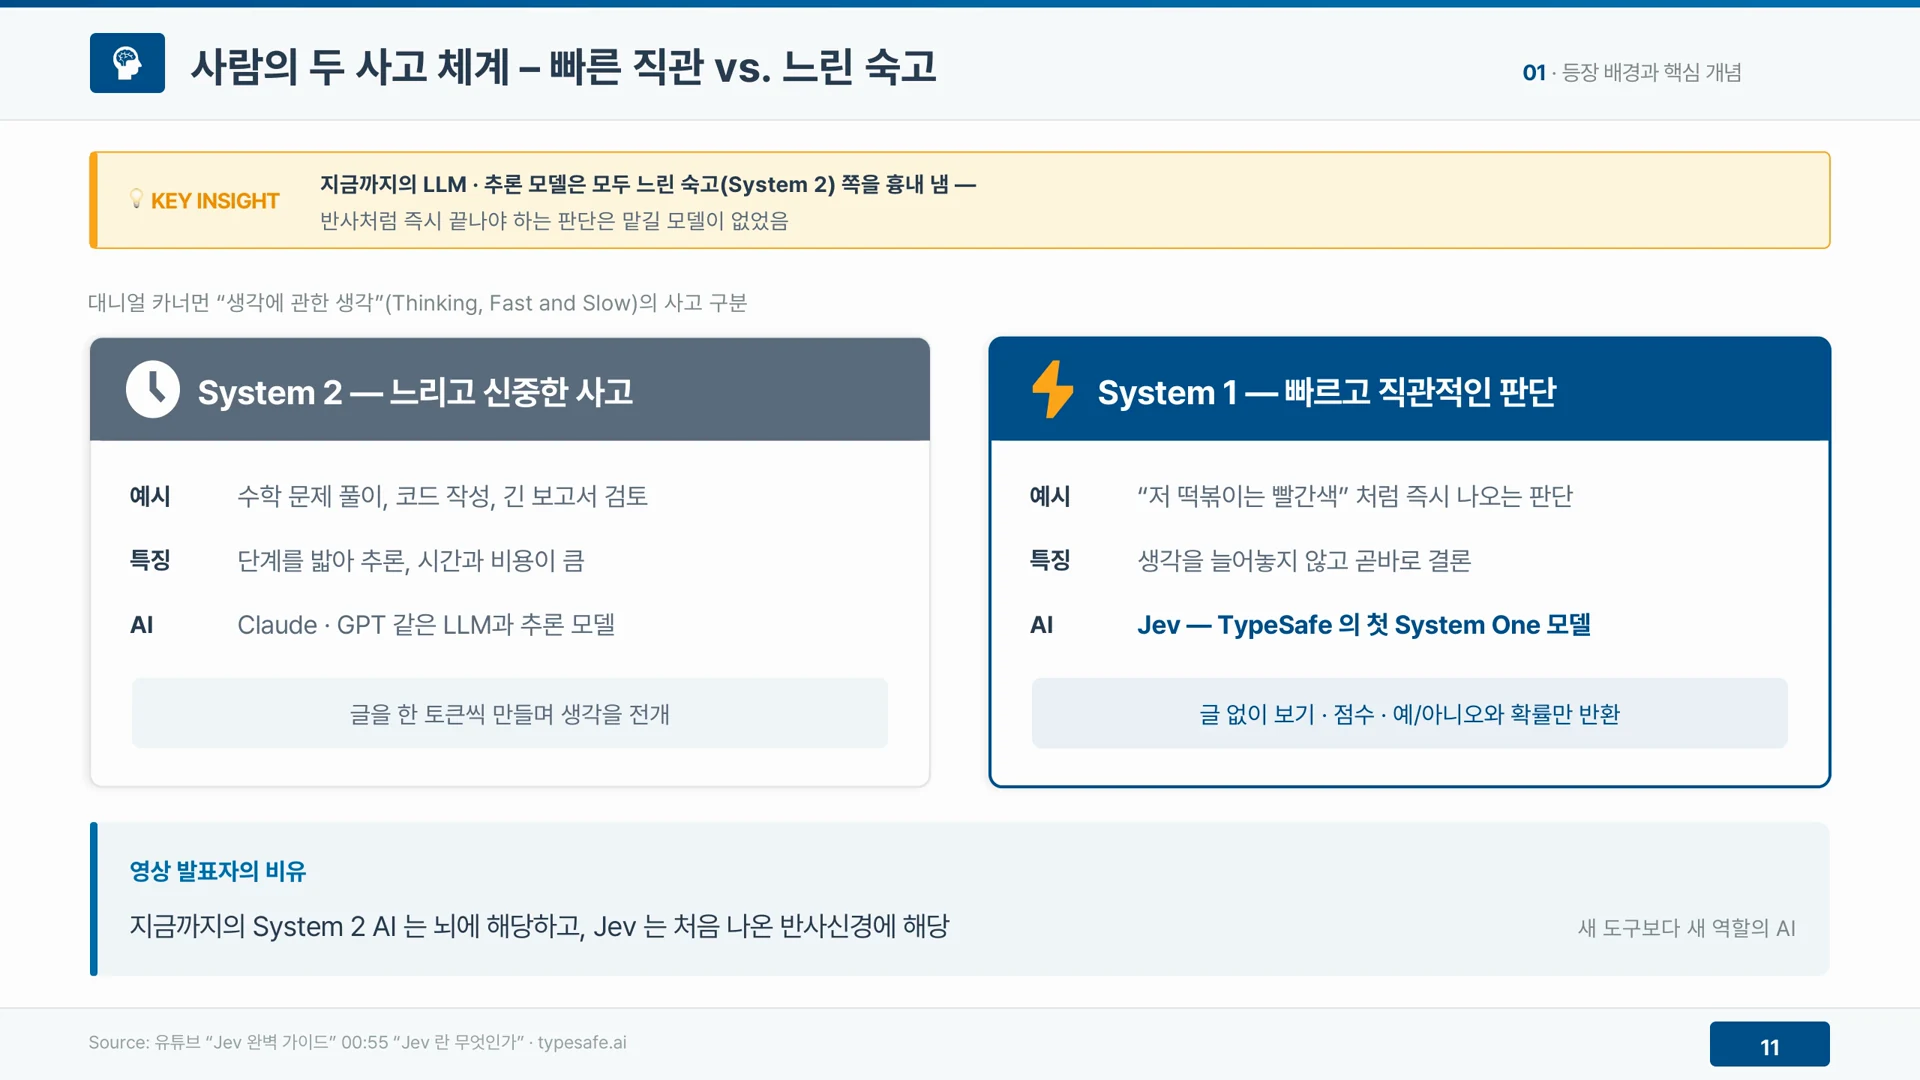Click the 영상 발표자의 비유 heading

point(218,871)
